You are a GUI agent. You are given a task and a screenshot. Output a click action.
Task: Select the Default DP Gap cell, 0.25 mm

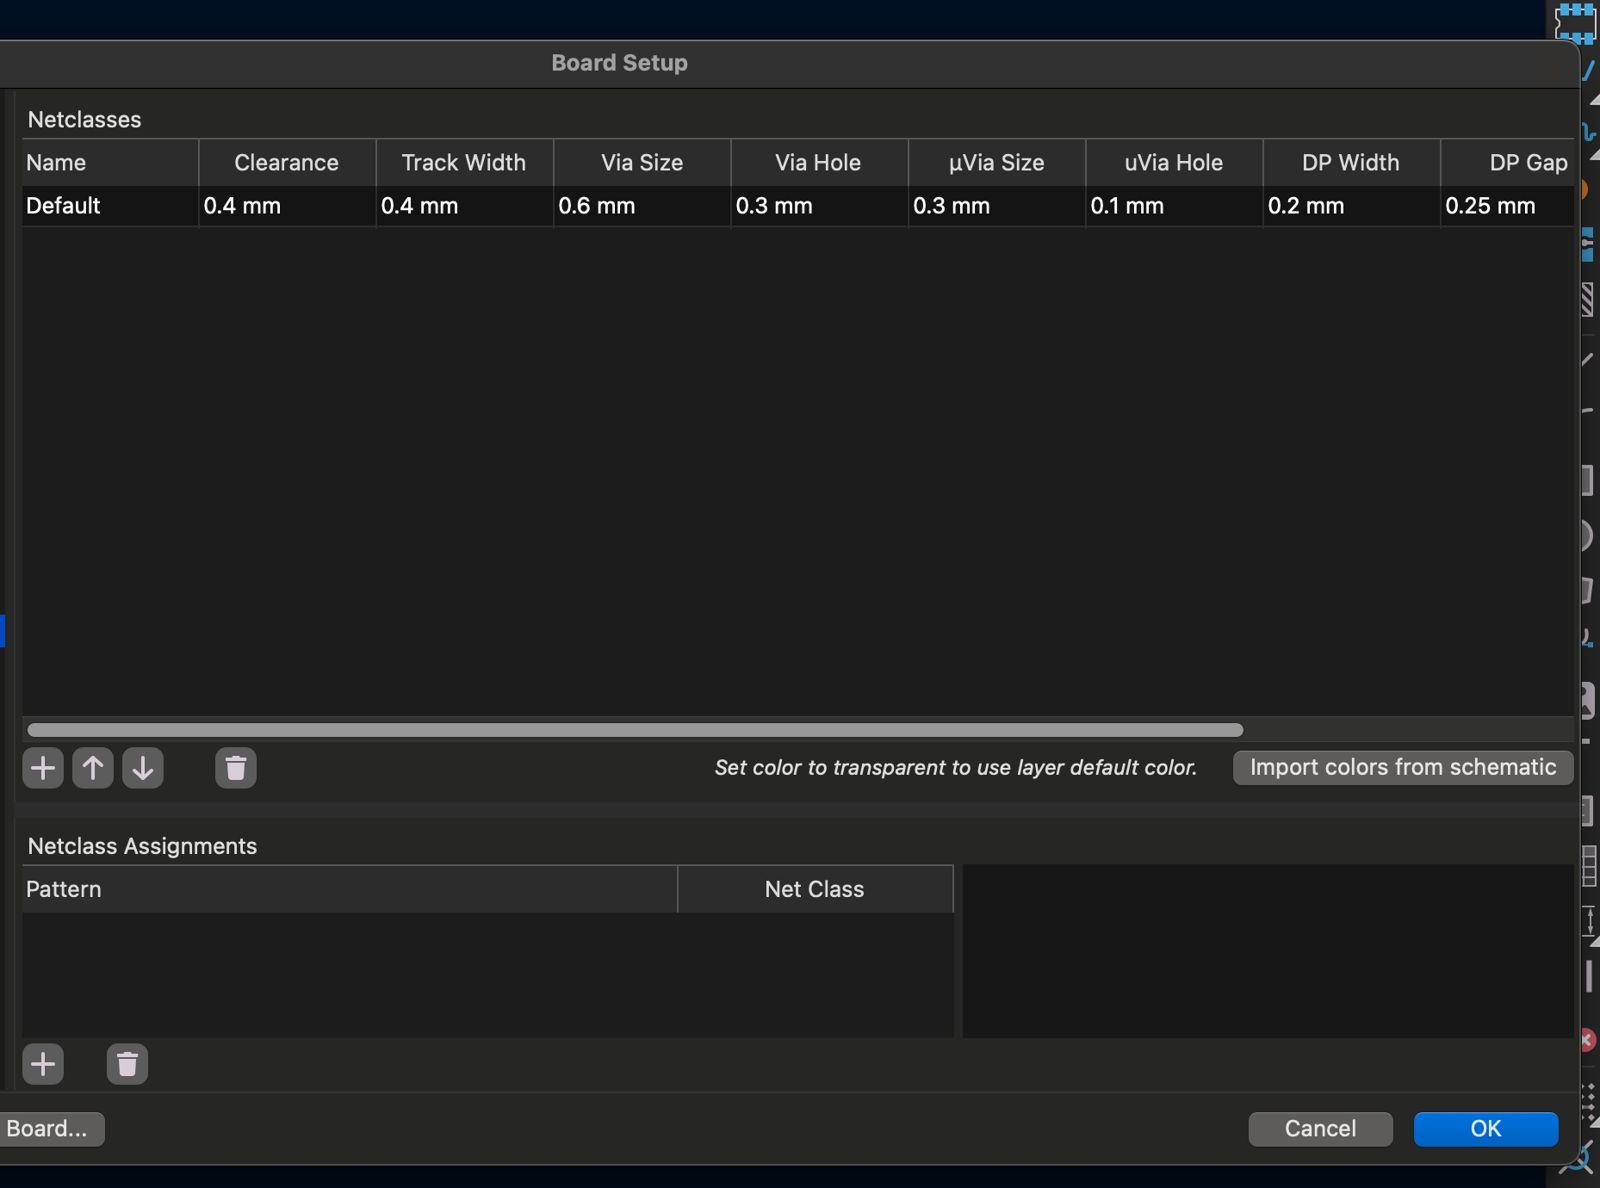coord(1508,206)
